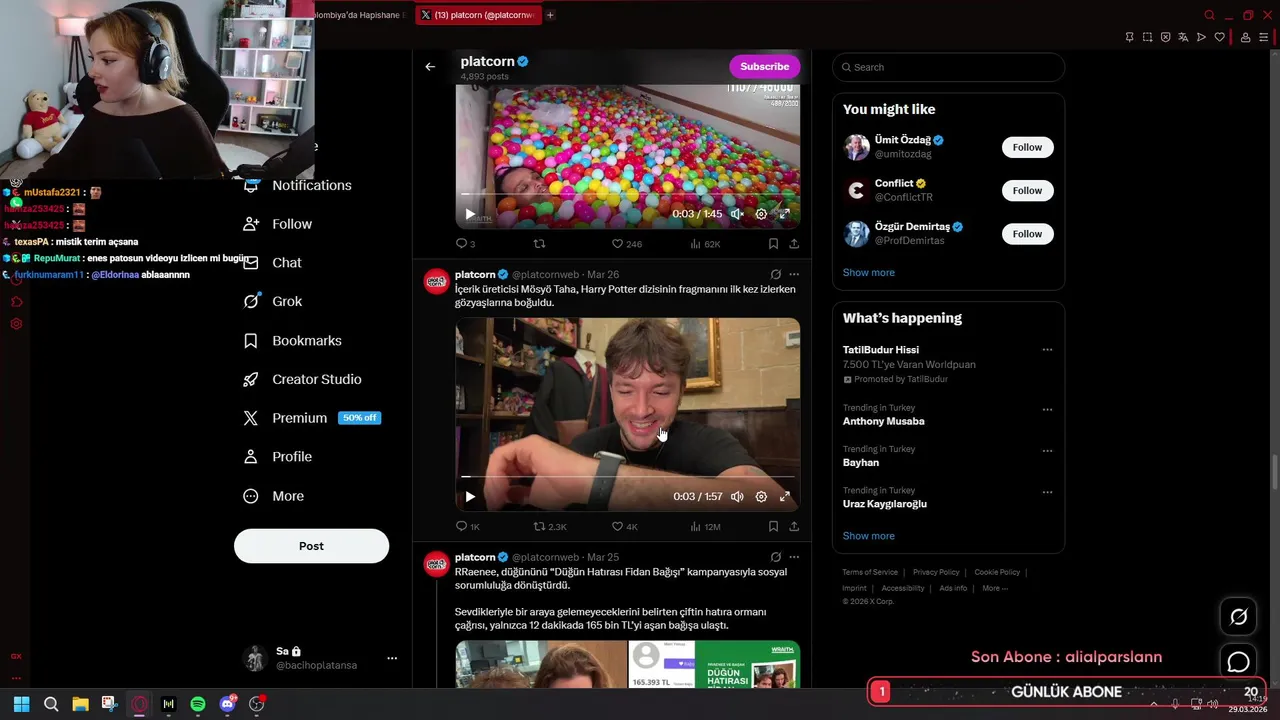Play the ball pit video
Viewport: 1280px width, 720px height.
[x=470, y=214]
